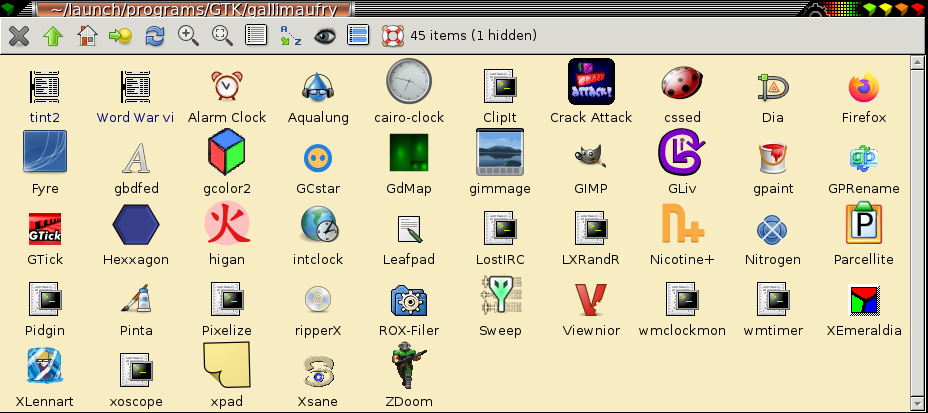Launch Fyre
928x413 pixels.
tap(45, 152)
